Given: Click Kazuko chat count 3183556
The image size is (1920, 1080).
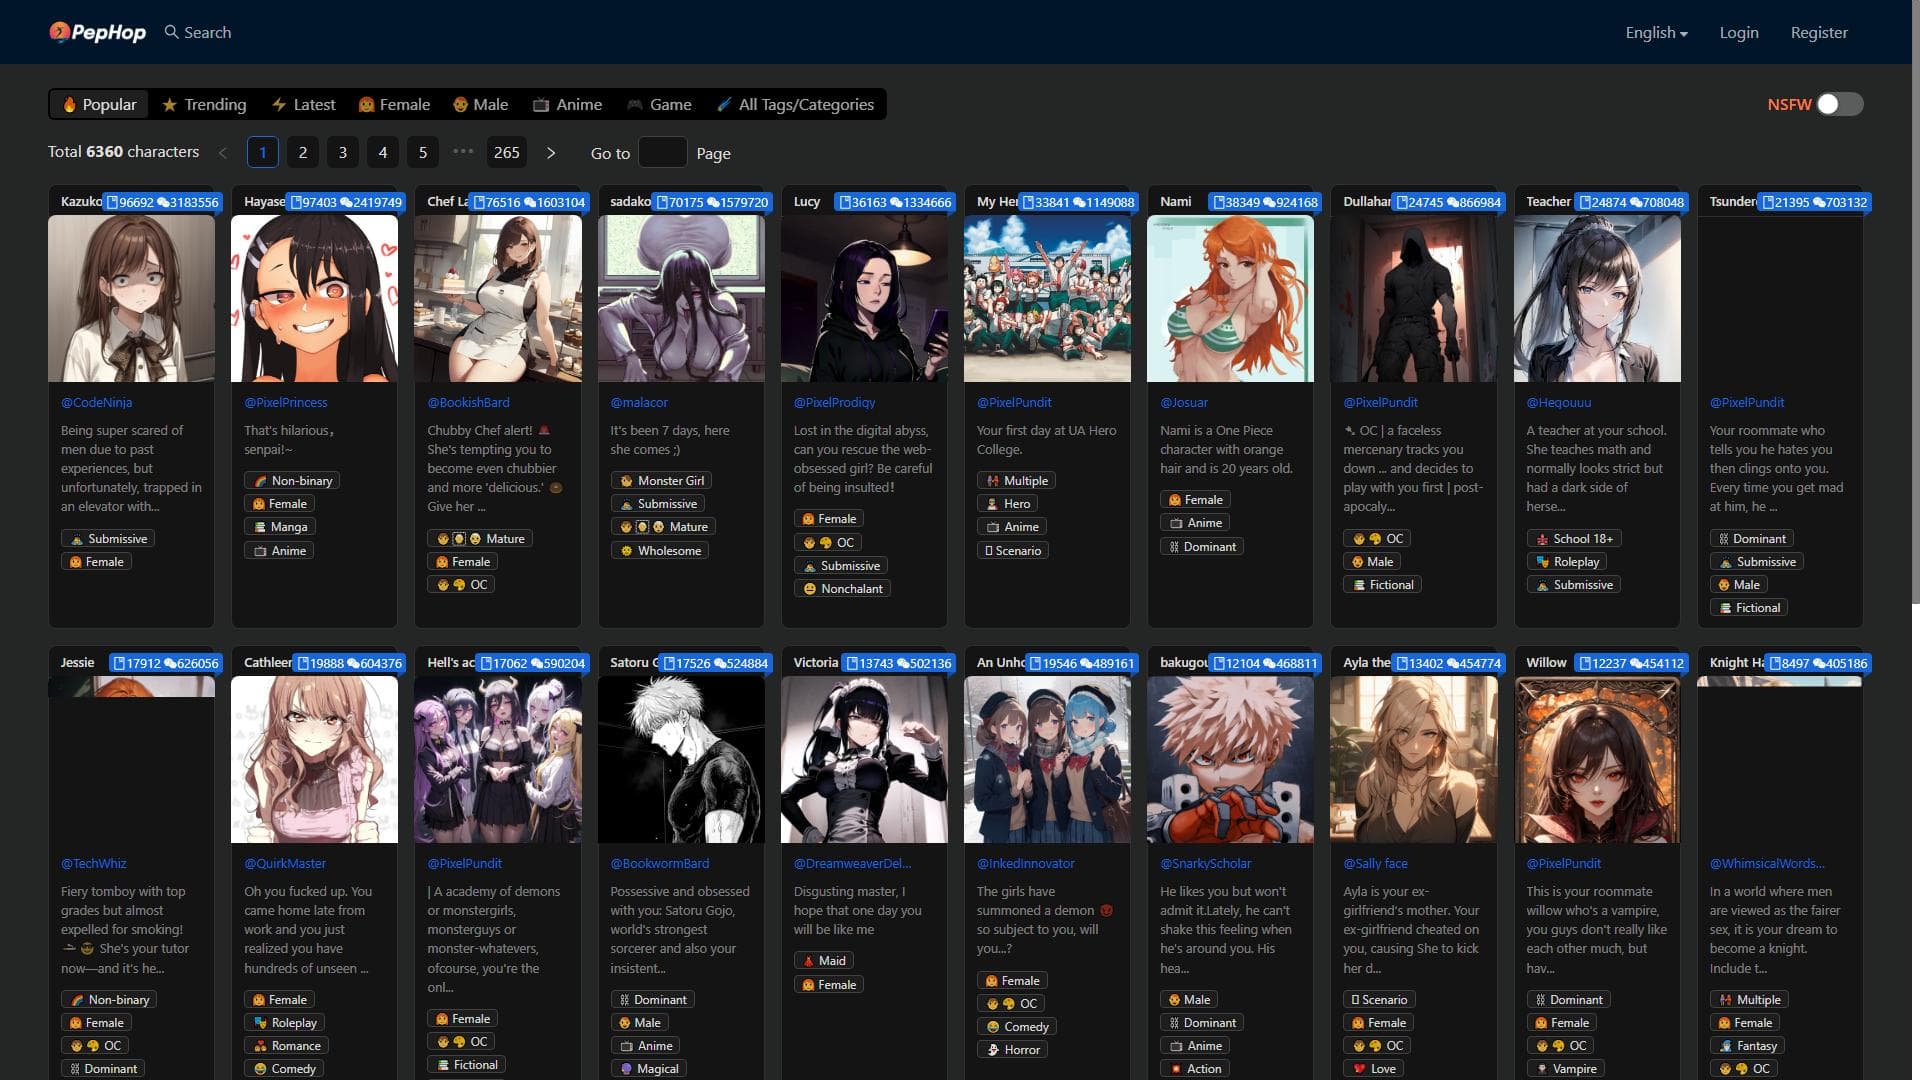Looking at the screenshot, I should 188,202.
